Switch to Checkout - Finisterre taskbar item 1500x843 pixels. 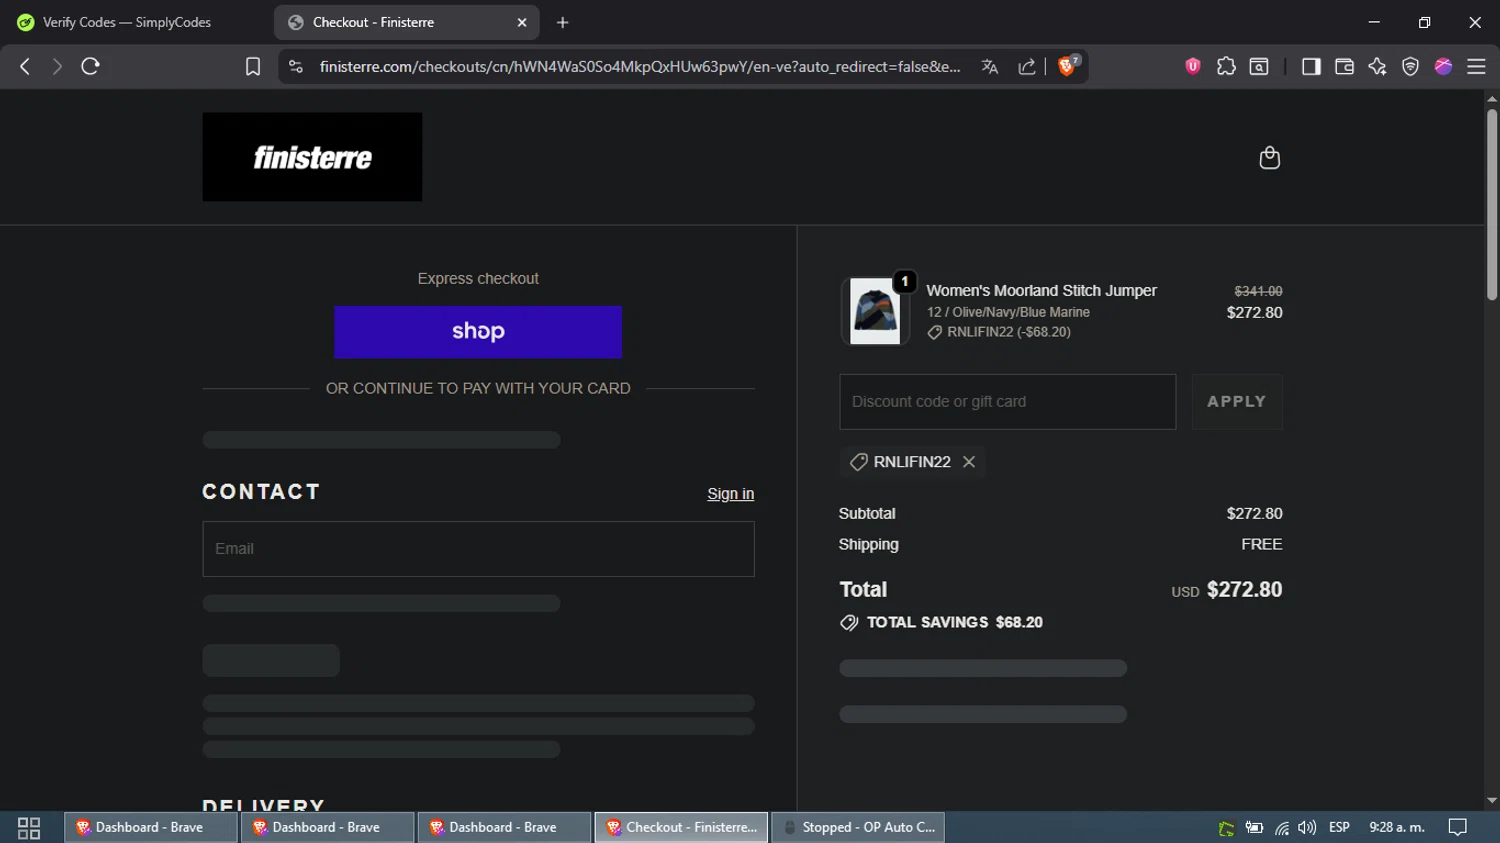point(682,827)
